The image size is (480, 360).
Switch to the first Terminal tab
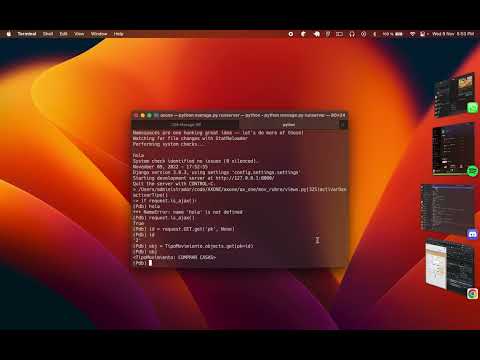click(186, 125)
